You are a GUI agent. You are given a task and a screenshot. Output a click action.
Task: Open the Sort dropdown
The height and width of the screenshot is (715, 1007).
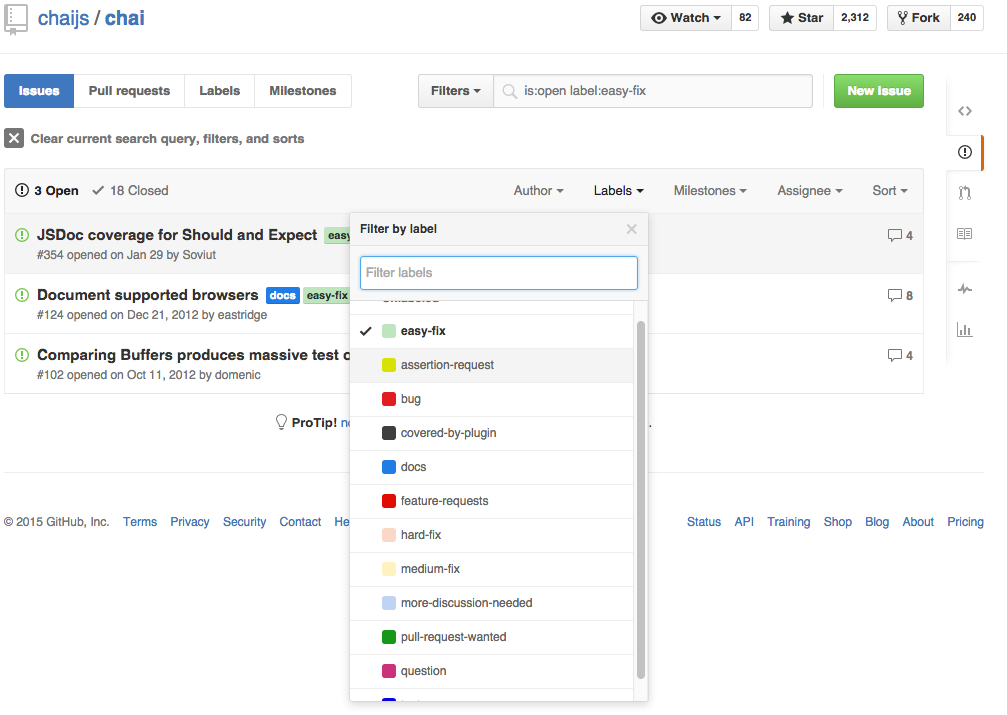[889, 191]
